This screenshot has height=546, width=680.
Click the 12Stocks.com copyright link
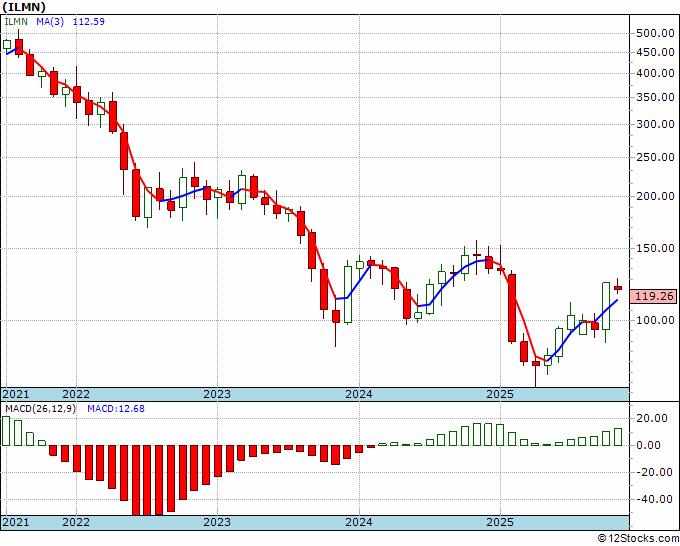tap(638, 539)
